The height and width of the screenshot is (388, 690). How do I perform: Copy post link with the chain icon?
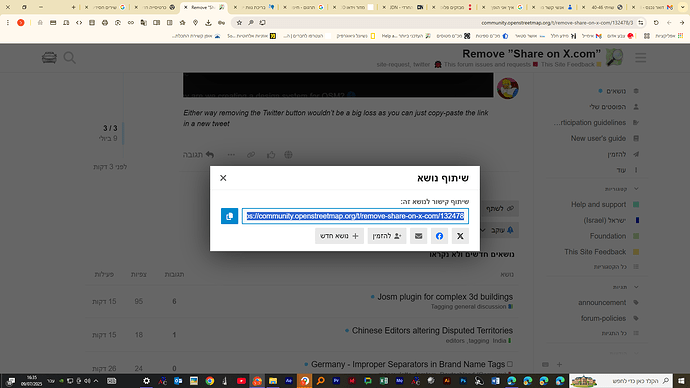coord(251,155)
